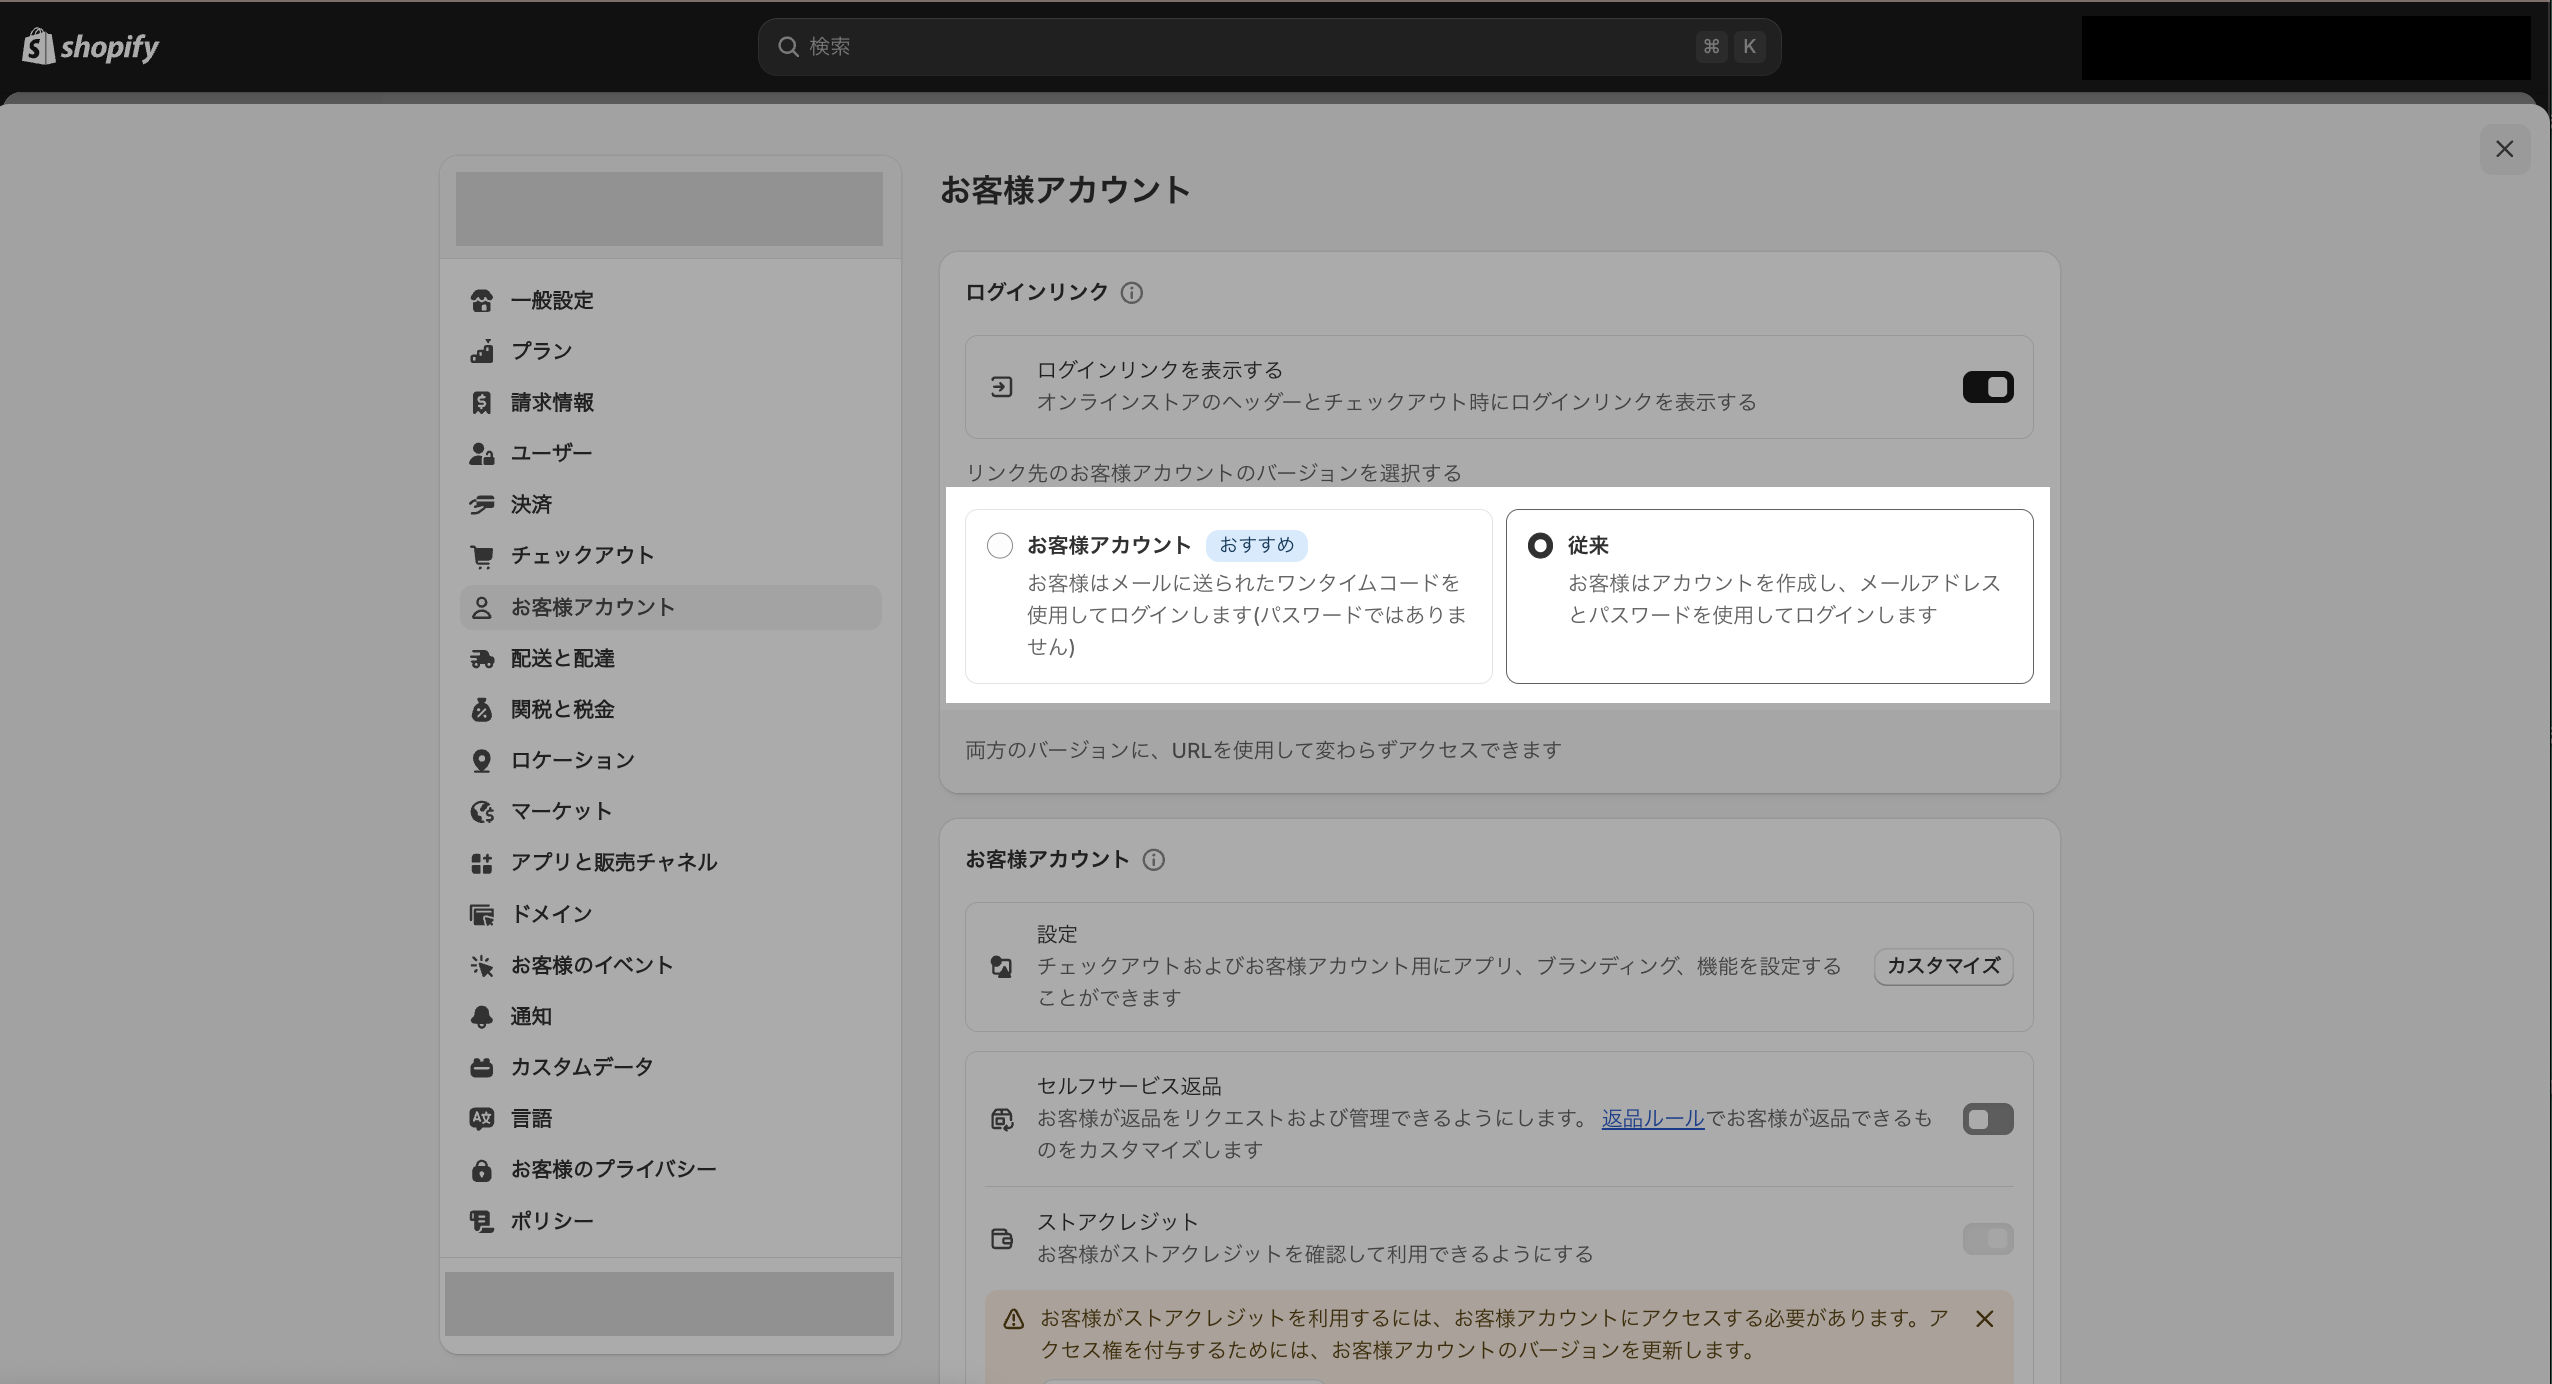Screen dimensions: 2552x1384
Task: Click the 言語 translate icon
Action: pyautogui.click(x=481, y=1118)
